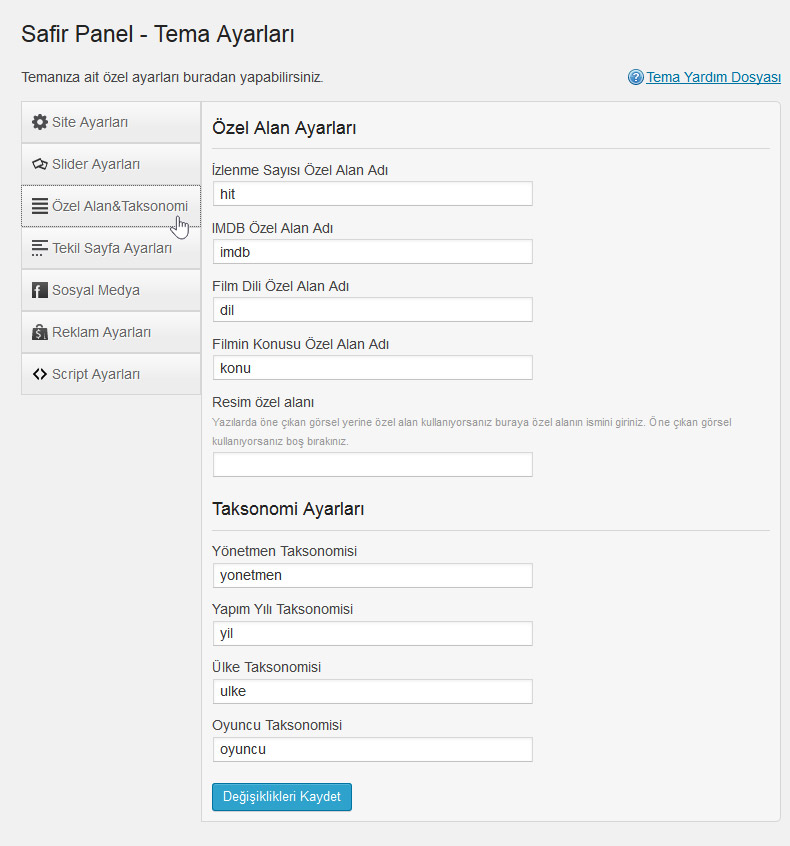Screen dimensions: 790x846
Task: Click the slider icon next to Slider Ayarları
Action: coord(39,164)
